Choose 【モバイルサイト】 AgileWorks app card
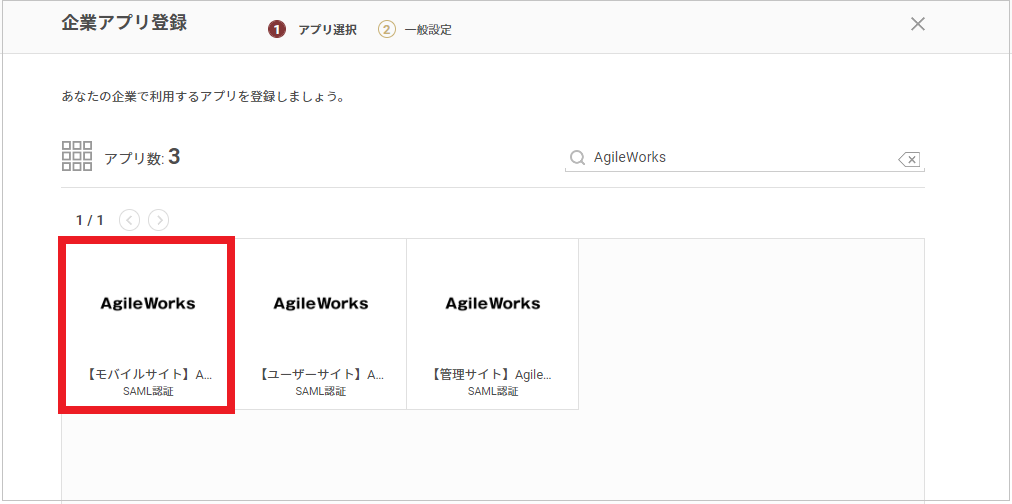The image size is (1012, 504). (x=148, y=324)
